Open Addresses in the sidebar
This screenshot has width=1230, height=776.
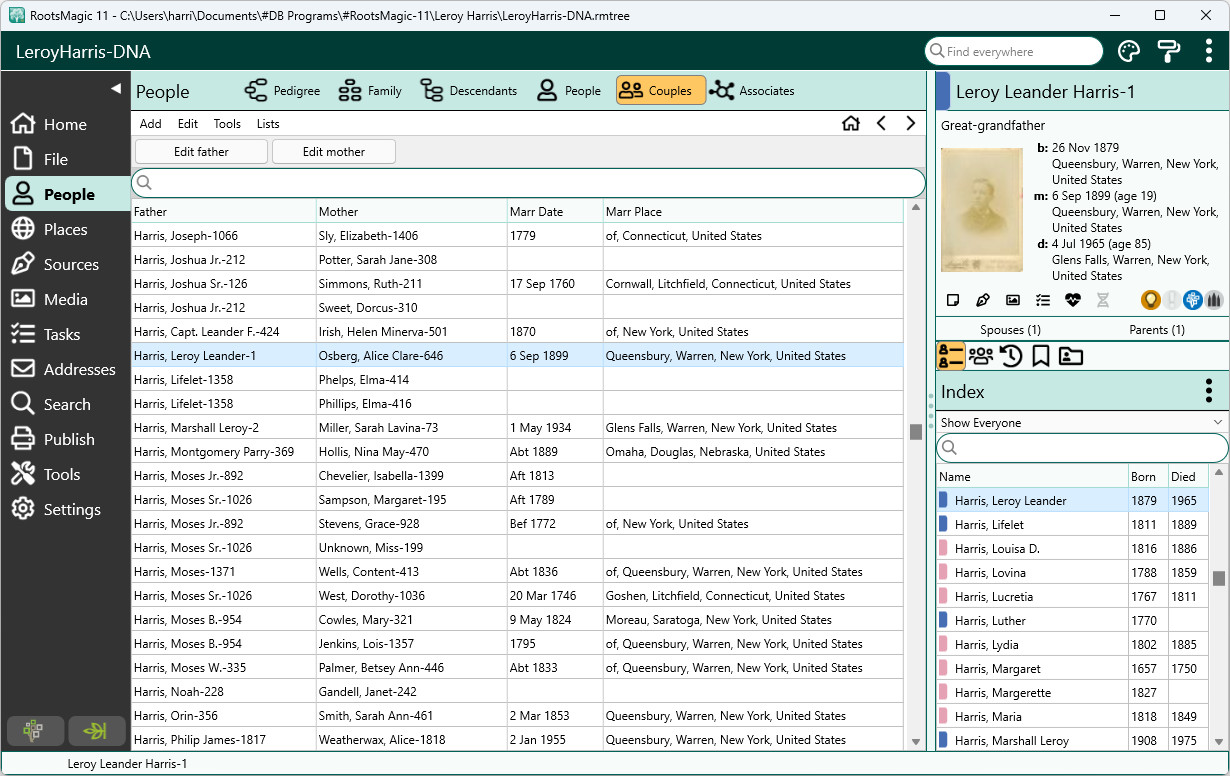click(x=65, y=369)
